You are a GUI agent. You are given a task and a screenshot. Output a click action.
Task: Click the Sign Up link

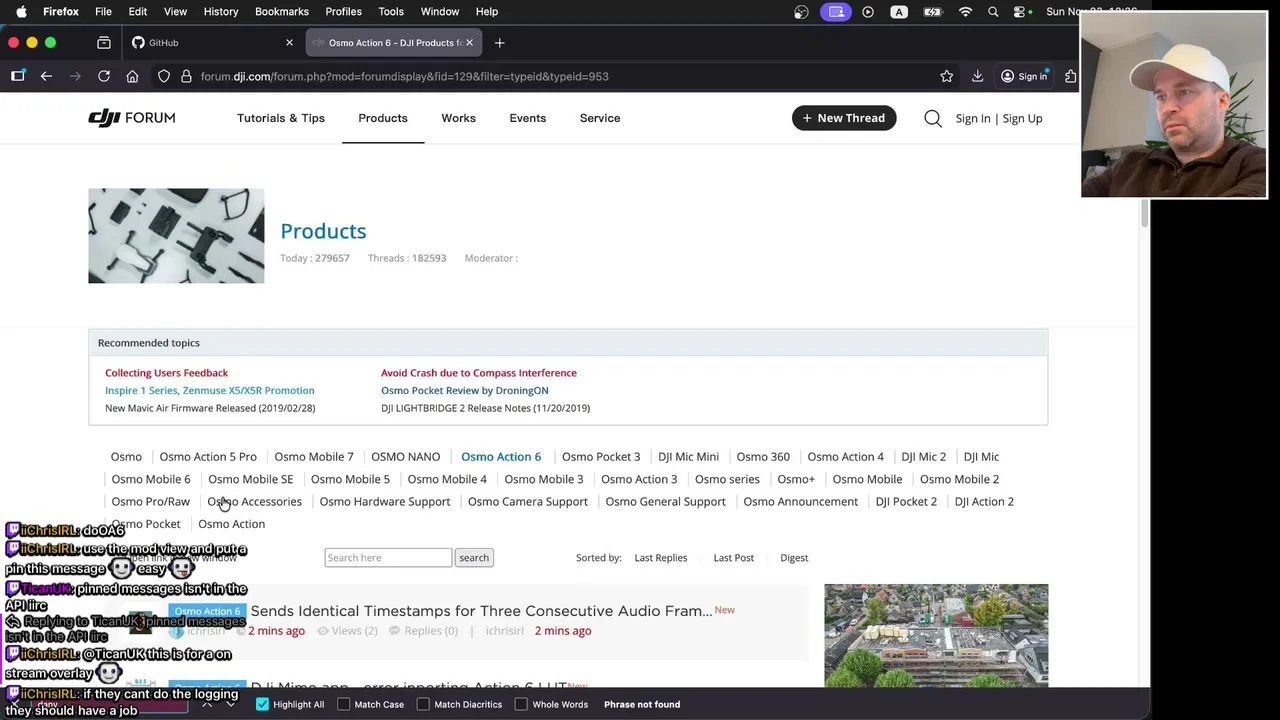coord(1022,118)
